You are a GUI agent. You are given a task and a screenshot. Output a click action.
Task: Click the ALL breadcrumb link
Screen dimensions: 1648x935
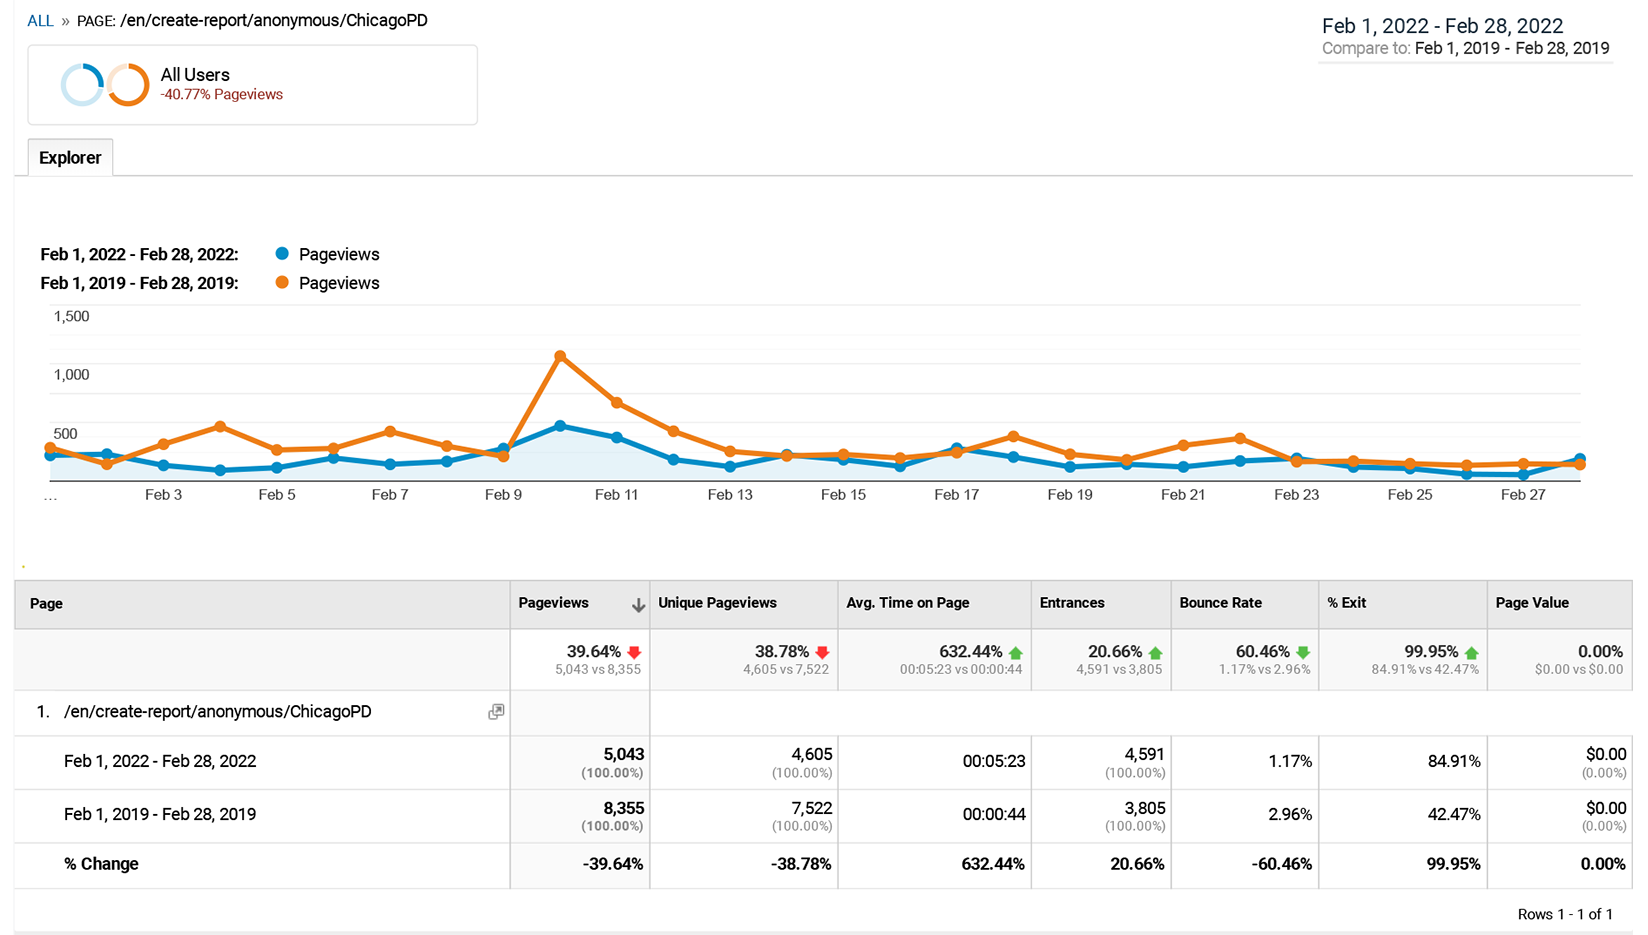40,21
